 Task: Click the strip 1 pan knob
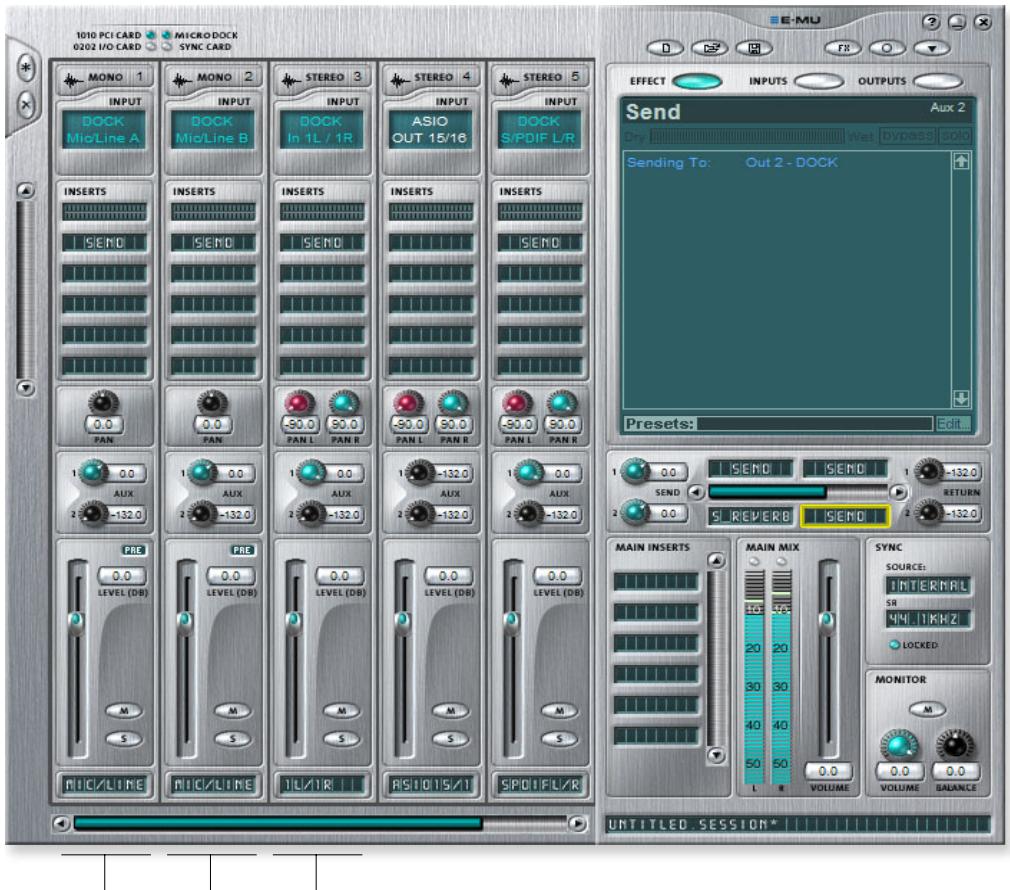[x=103, y=403]
